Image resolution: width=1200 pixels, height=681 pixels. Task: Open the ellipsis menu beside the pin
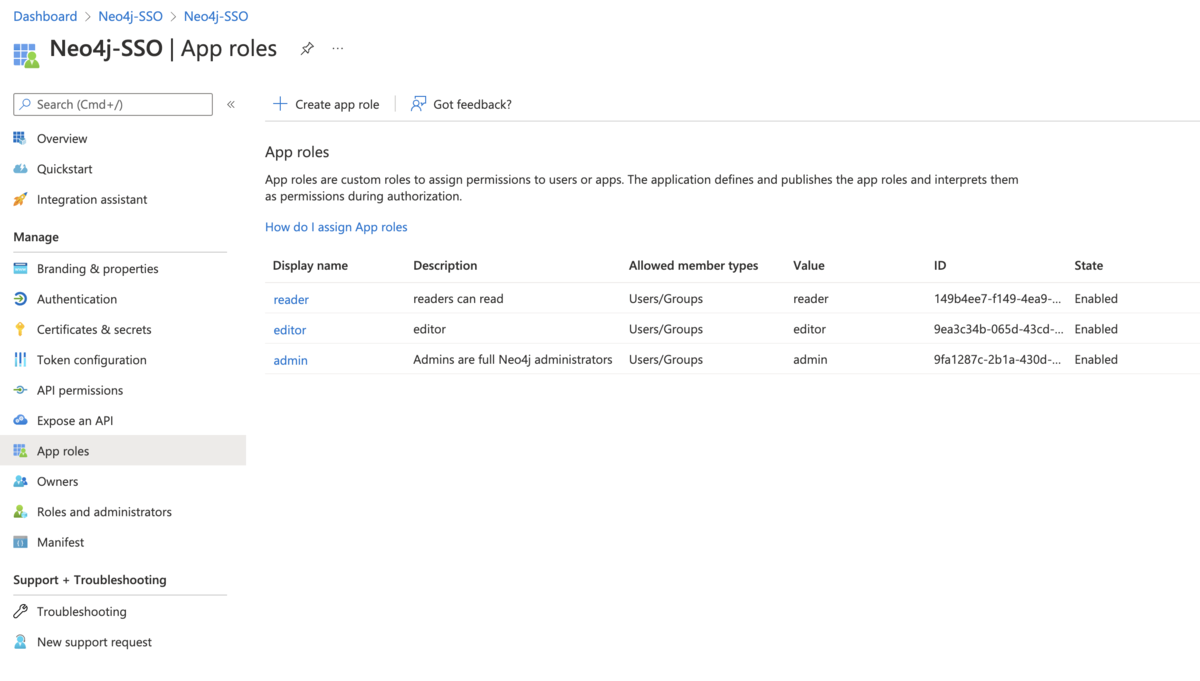[x=337, y=48]
